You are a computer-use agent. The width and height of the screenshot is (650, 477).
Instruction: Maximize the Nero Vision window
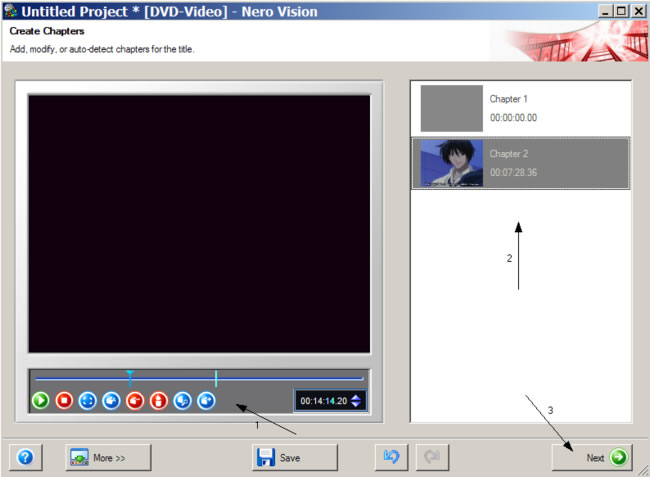coord(621,11)
